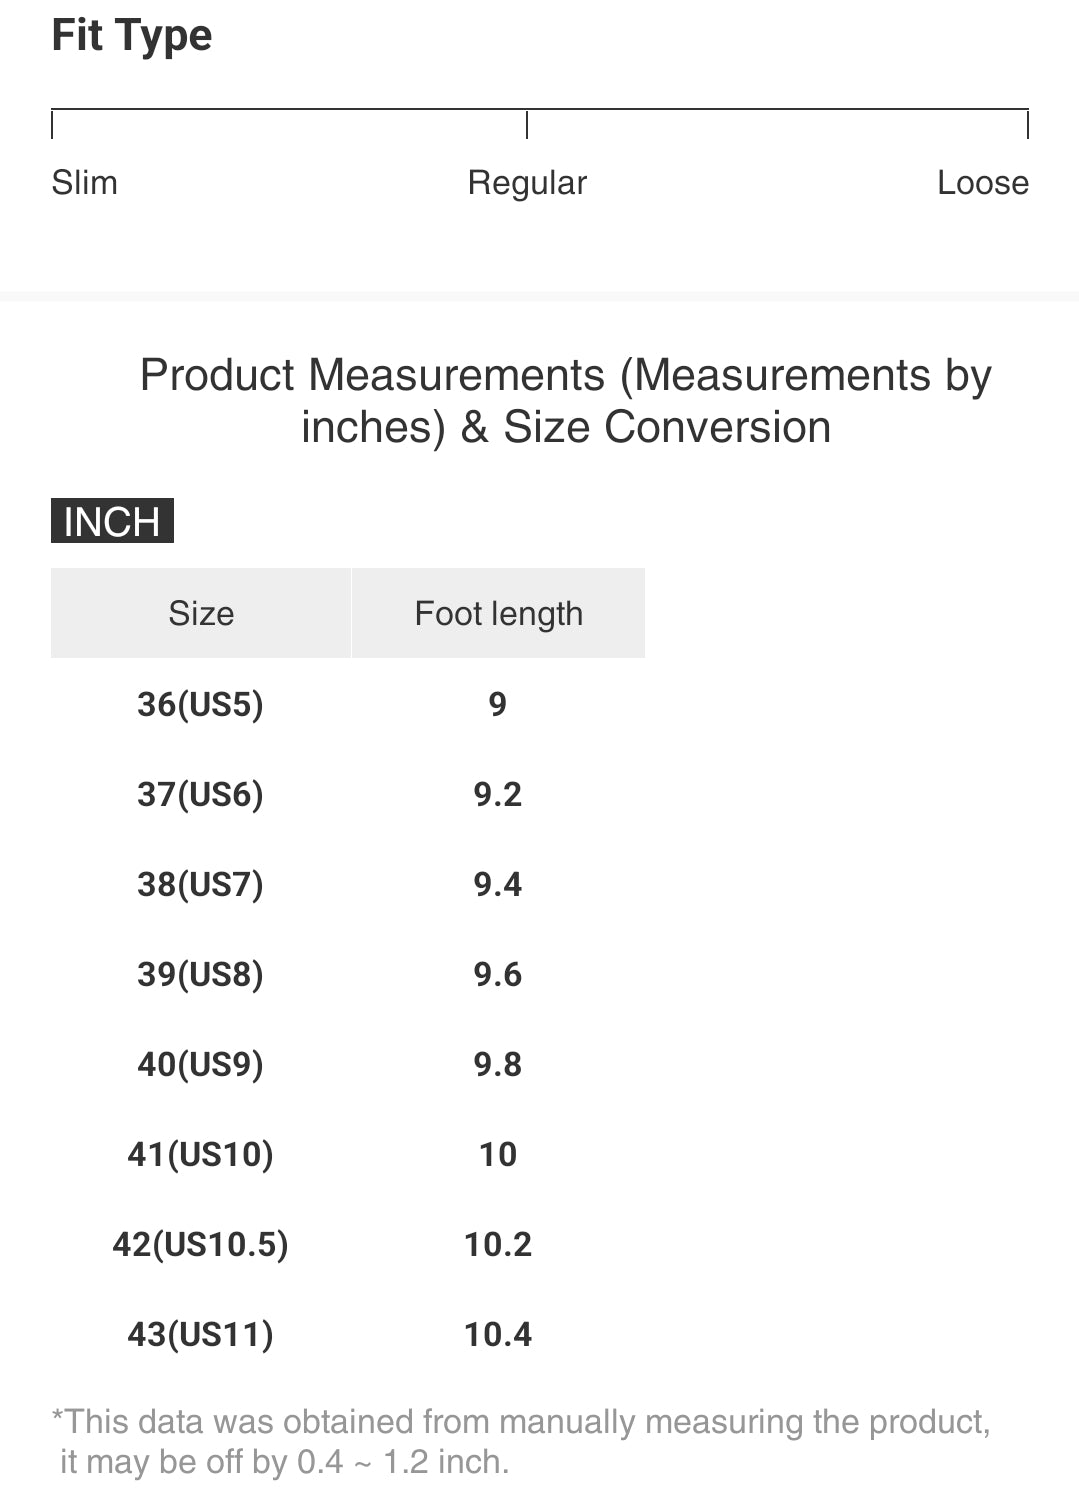1079x1508 pixels.
Task: Click the Product Measurements title text
Action: 566,401
